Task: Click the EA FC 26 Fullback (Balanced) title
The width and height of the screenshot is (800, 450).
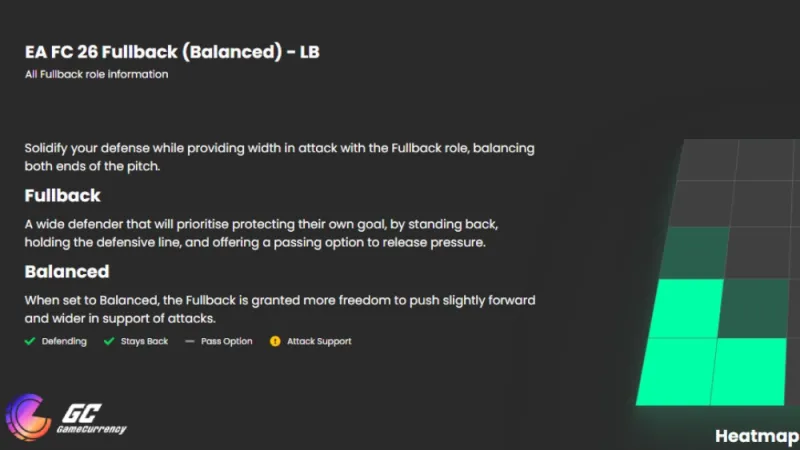Action: [172, 52]
